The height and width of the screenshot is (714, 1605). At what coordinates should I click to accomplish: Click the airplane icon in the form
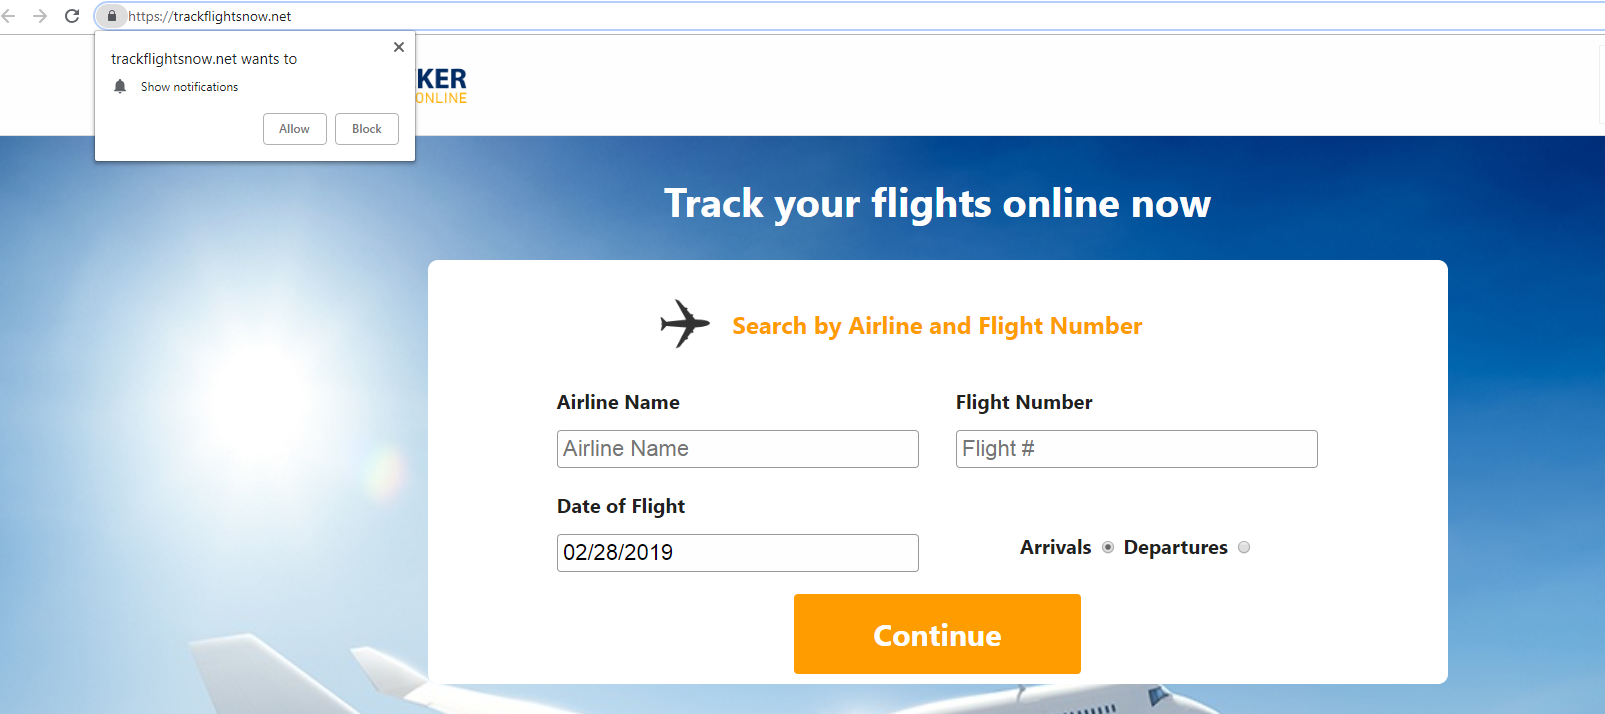click(x=685, y=324)
